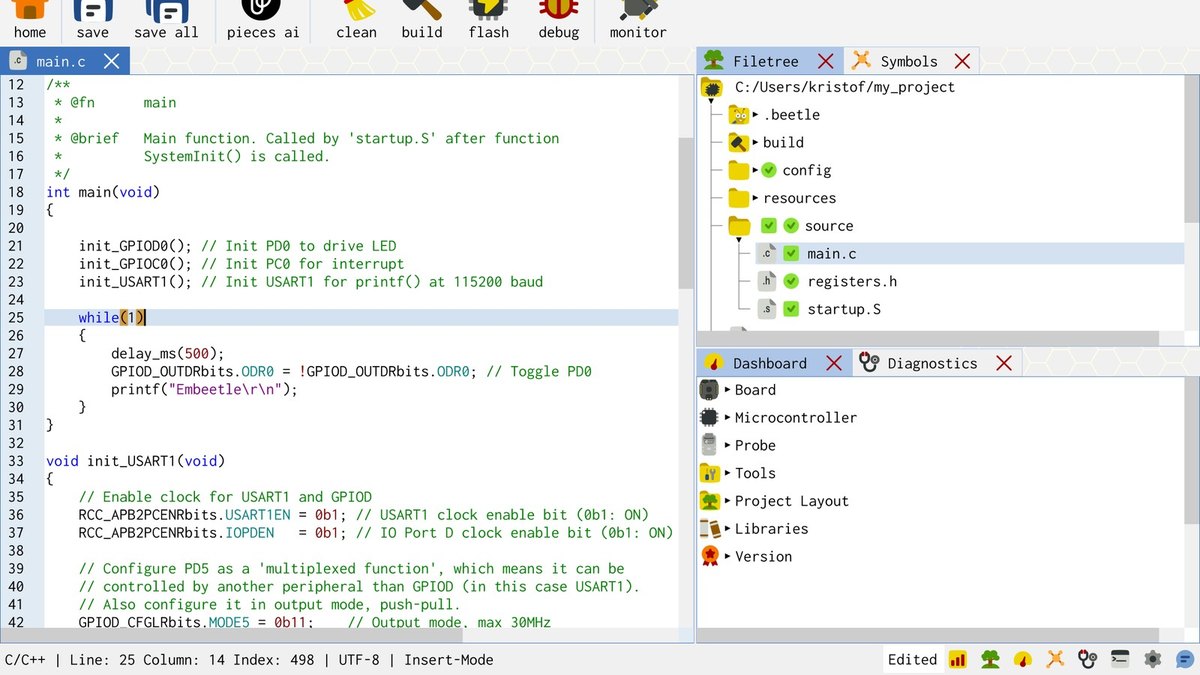Click the round green check beside source
This screenshot has height=675, width=1200.
pyautogui.click(x=791, y=226)
